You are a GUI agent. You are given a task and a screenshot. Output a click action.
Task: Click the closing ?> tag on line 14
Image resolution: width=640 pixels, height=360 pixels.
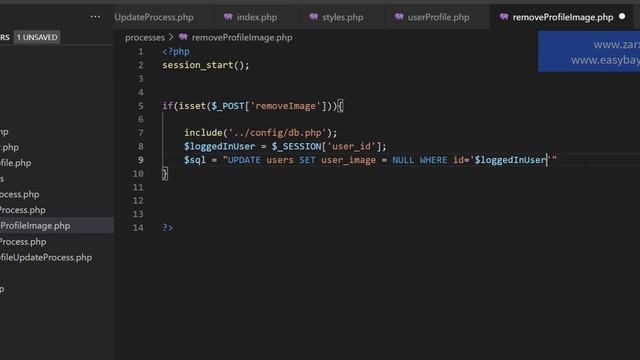(167, 228)
